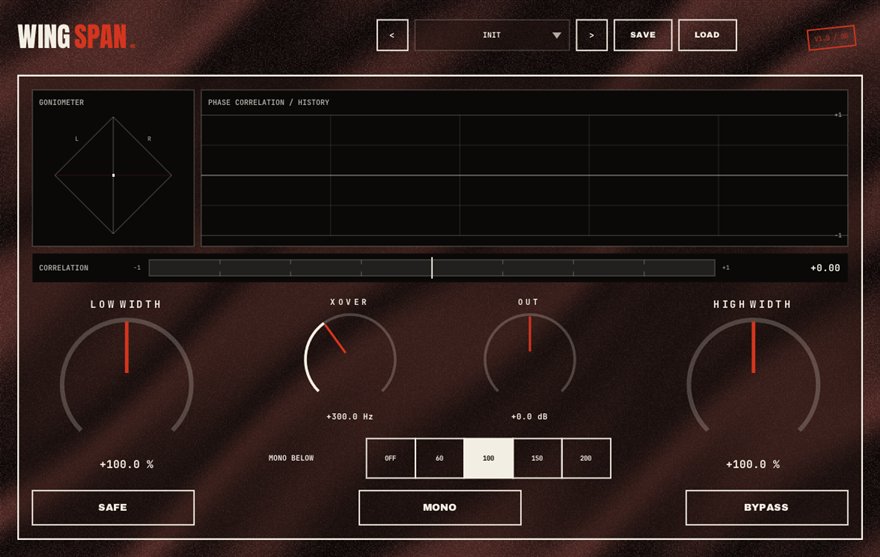880x557 pixels.
Task: Set Mono Below to 60
Action: point(439,458)
